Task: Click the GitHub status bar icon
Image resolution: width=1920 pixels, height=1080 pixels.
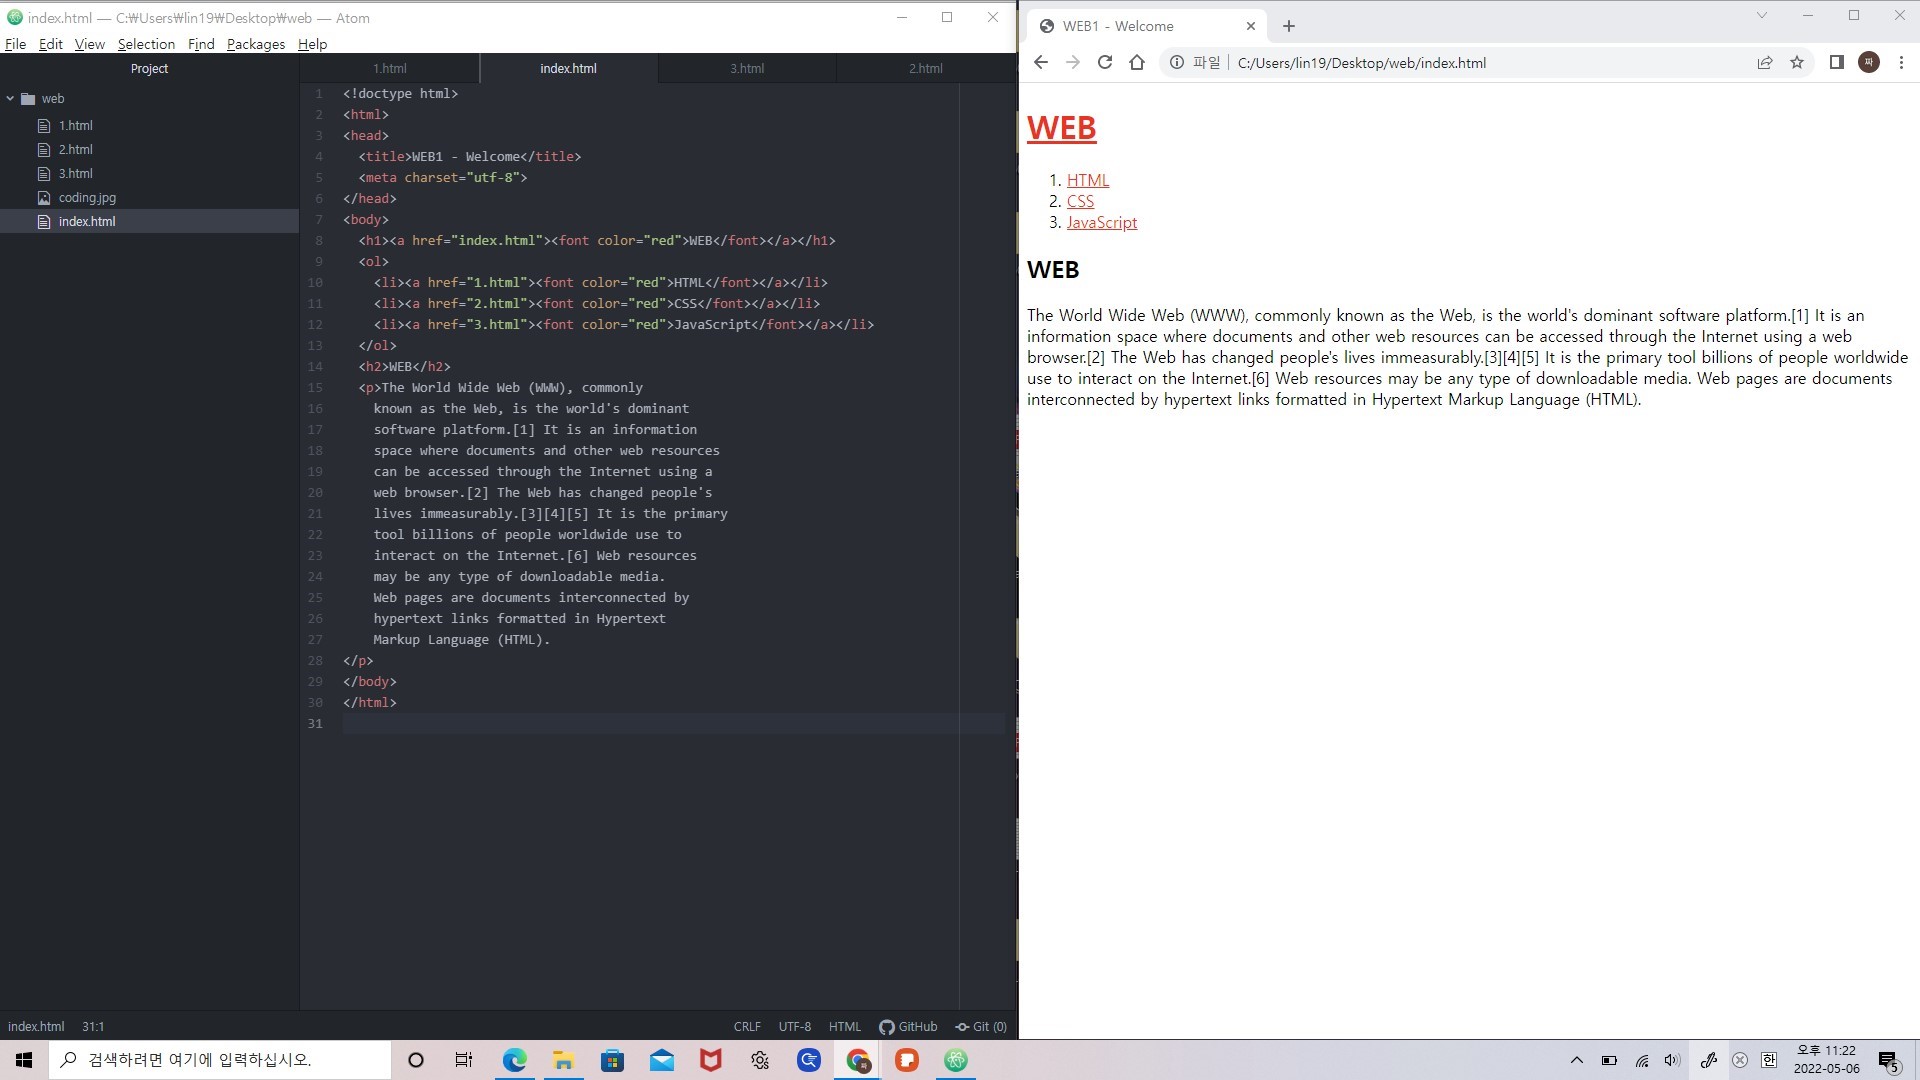Action: point(908,1026)
